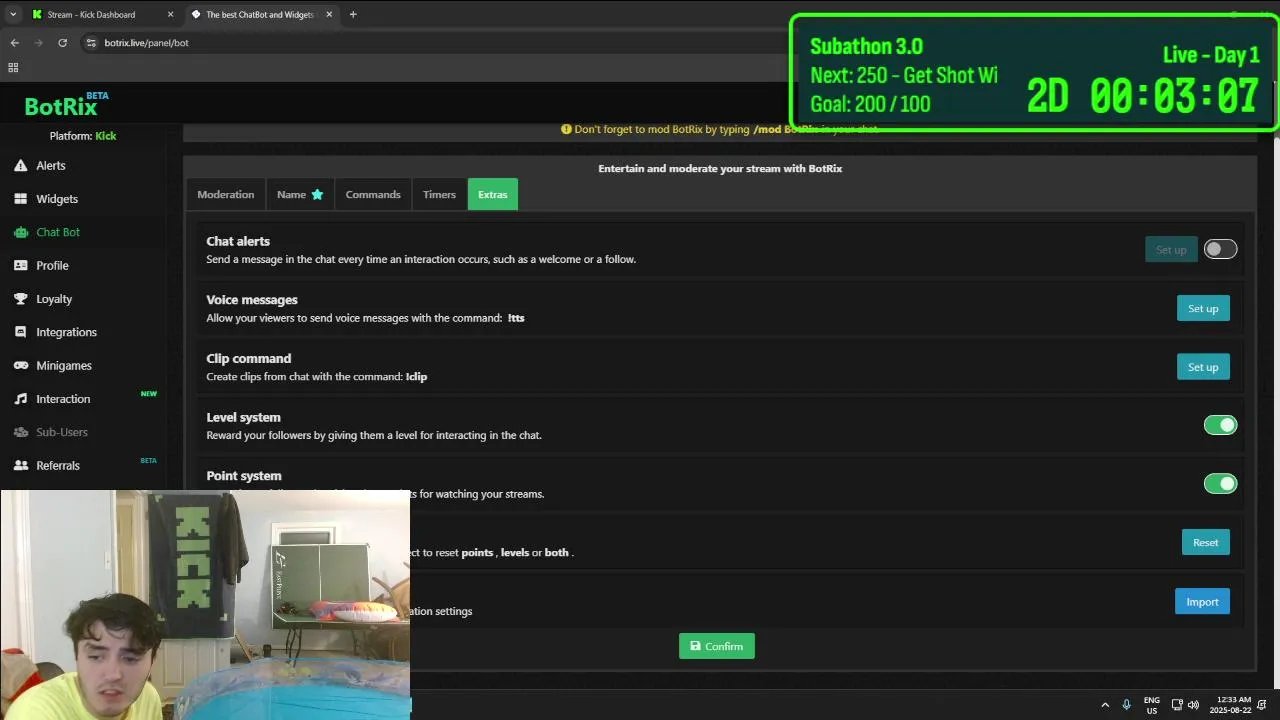Click the Reset button
The height and width of the screenshot is (720, 1280).
pos(1206,542)
